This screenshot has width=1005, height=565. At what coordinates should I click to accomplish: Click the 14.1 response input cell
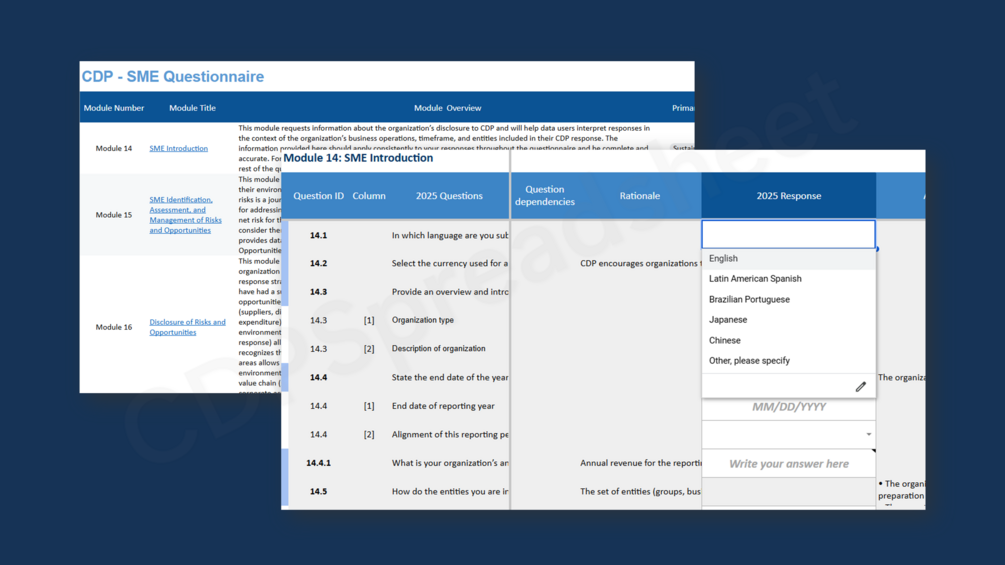(788, 234)
